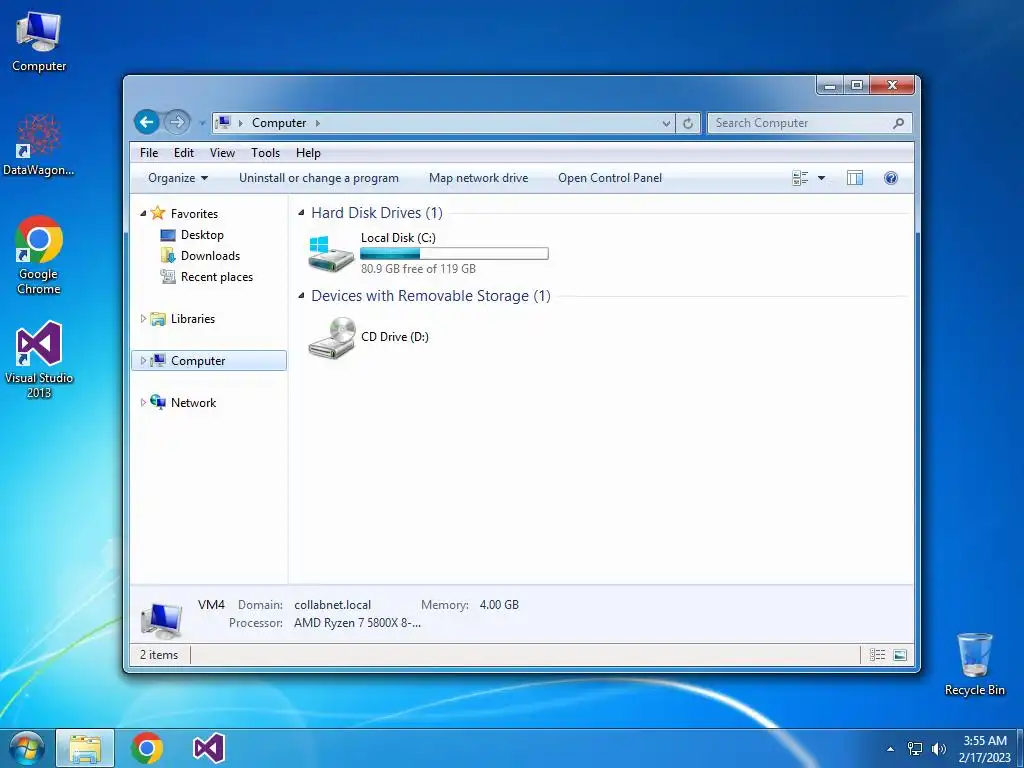Click Windows Explorer taskbar button
This screenshot has height=768, width=1024.
[x=86, y=748]
